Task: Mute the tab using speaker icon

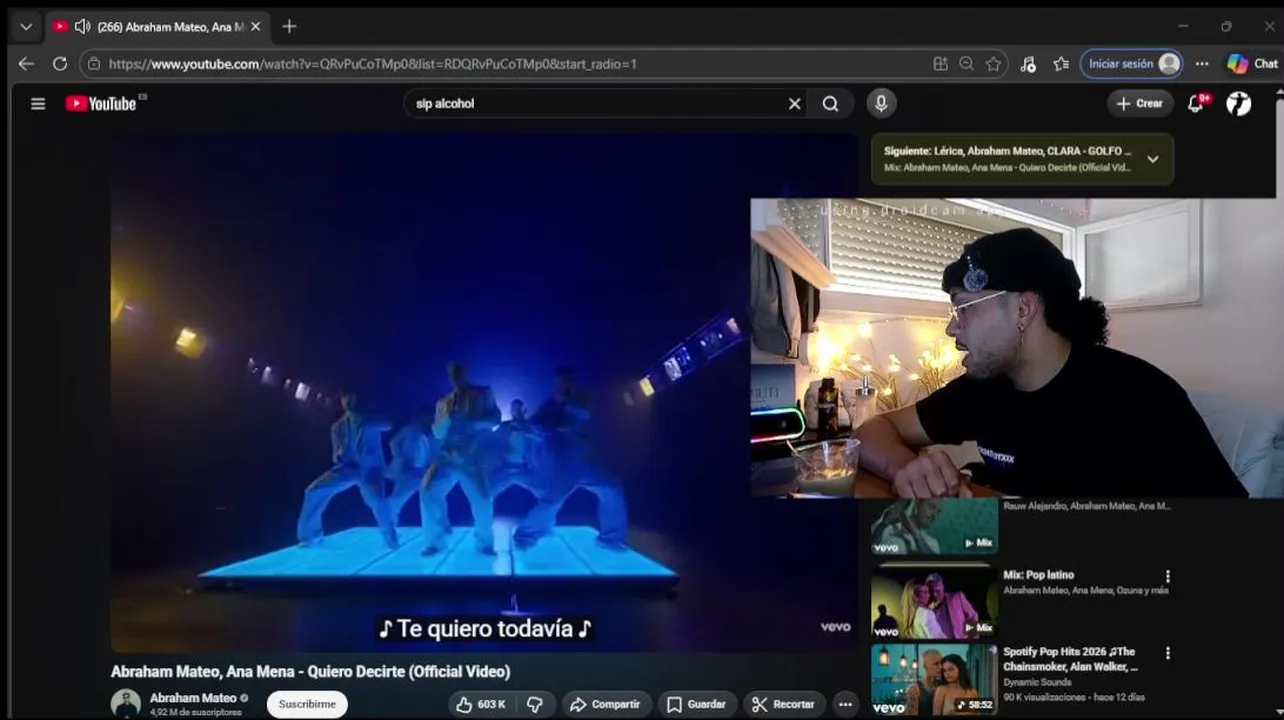Action: click(x=82, y=27)
